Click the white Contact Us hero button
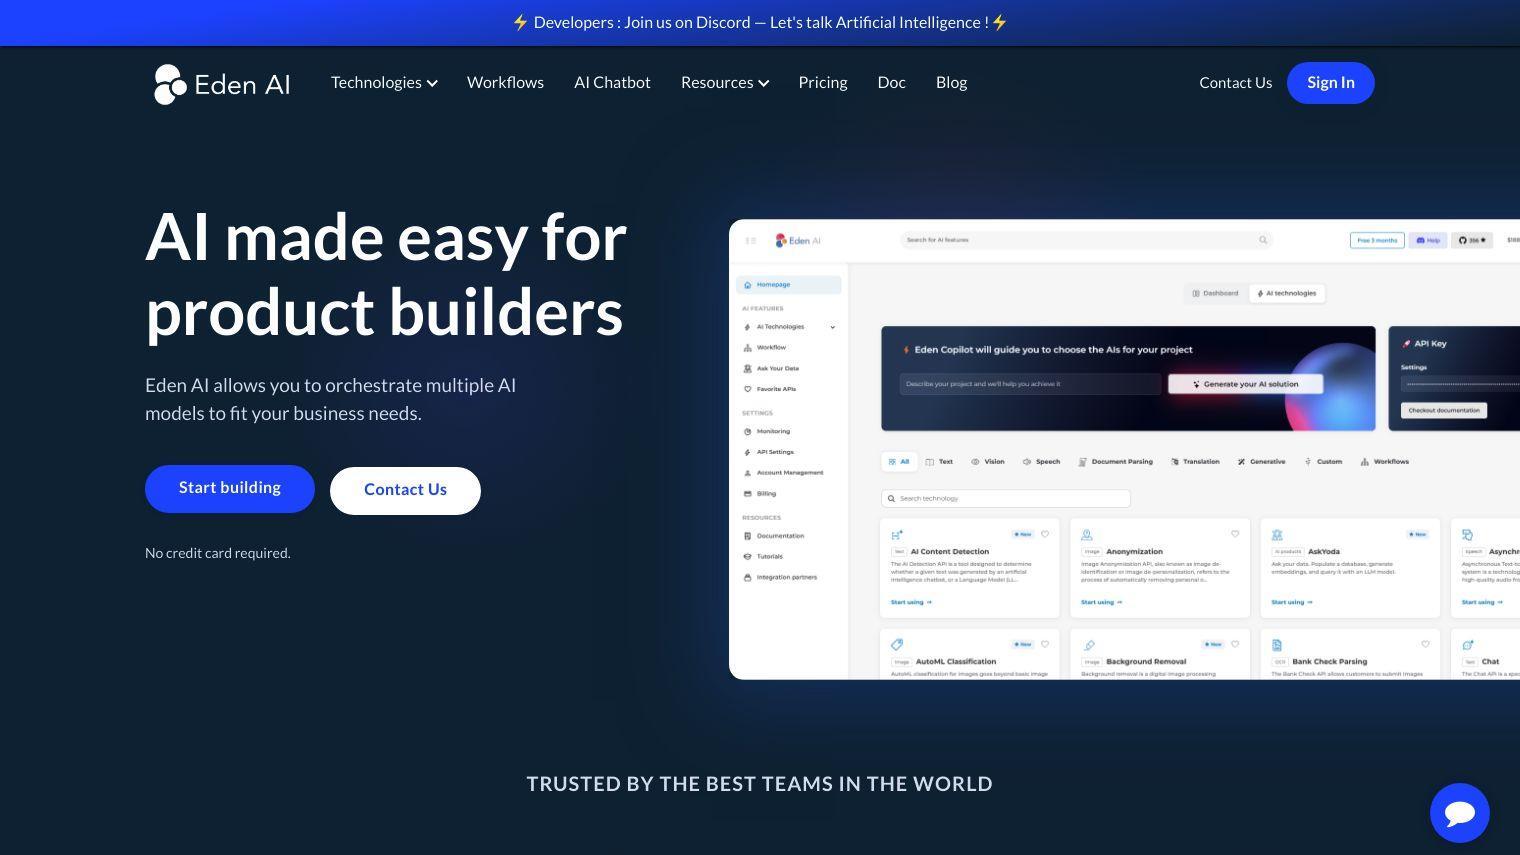Image resolution: width=1520 pixels, height=855 pixels. click(x=405, y=491)
